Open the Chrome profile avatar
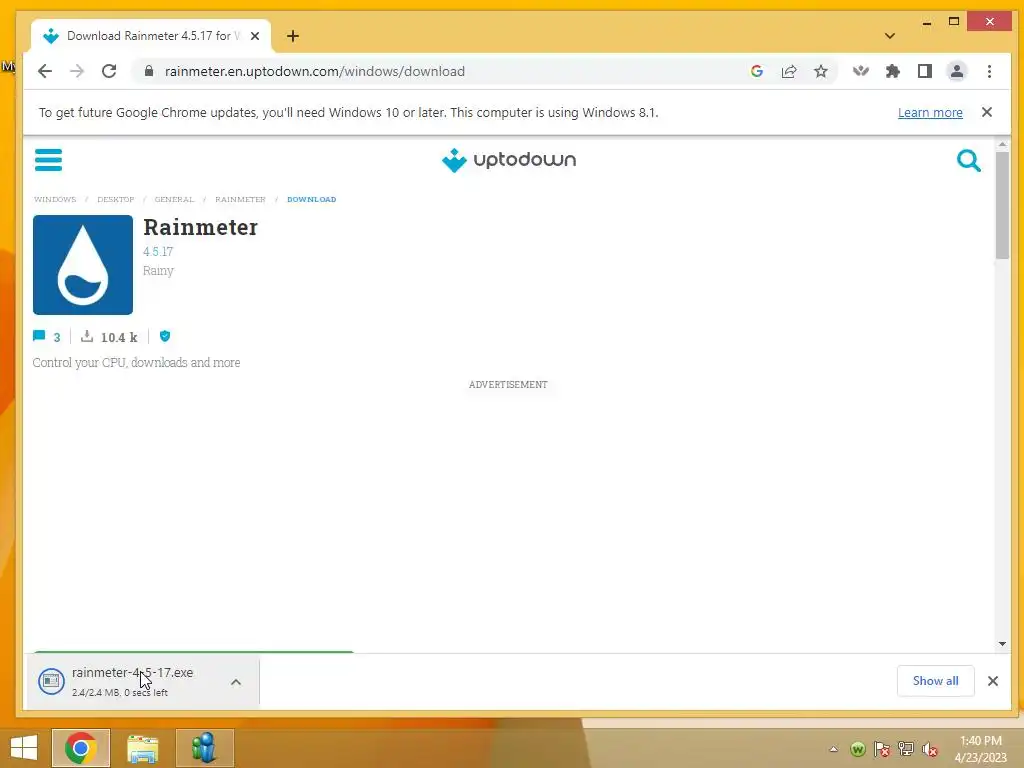Screen dimensions: 1024x768 point(957,71)
